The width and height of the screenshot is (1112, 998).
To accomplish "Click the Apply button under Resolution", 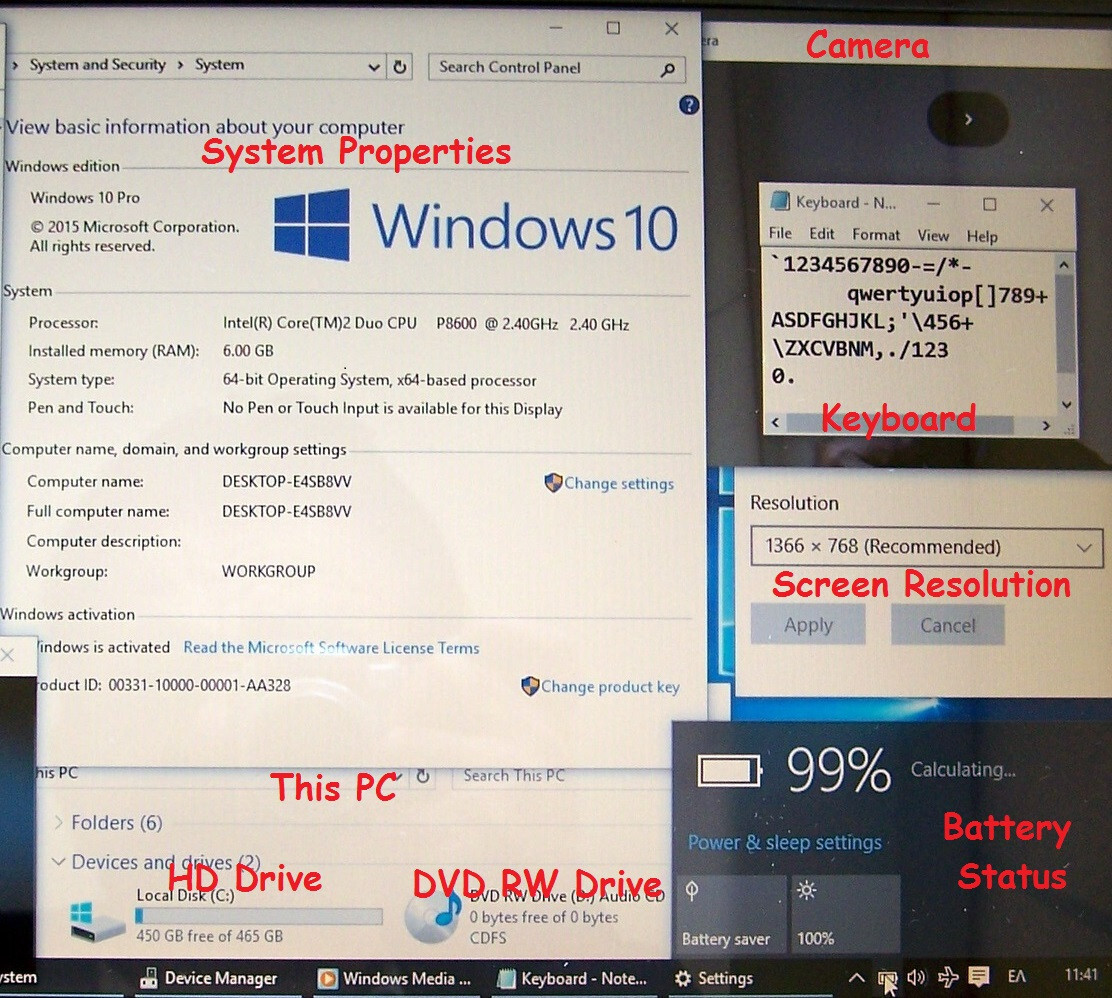I will 808,625.
